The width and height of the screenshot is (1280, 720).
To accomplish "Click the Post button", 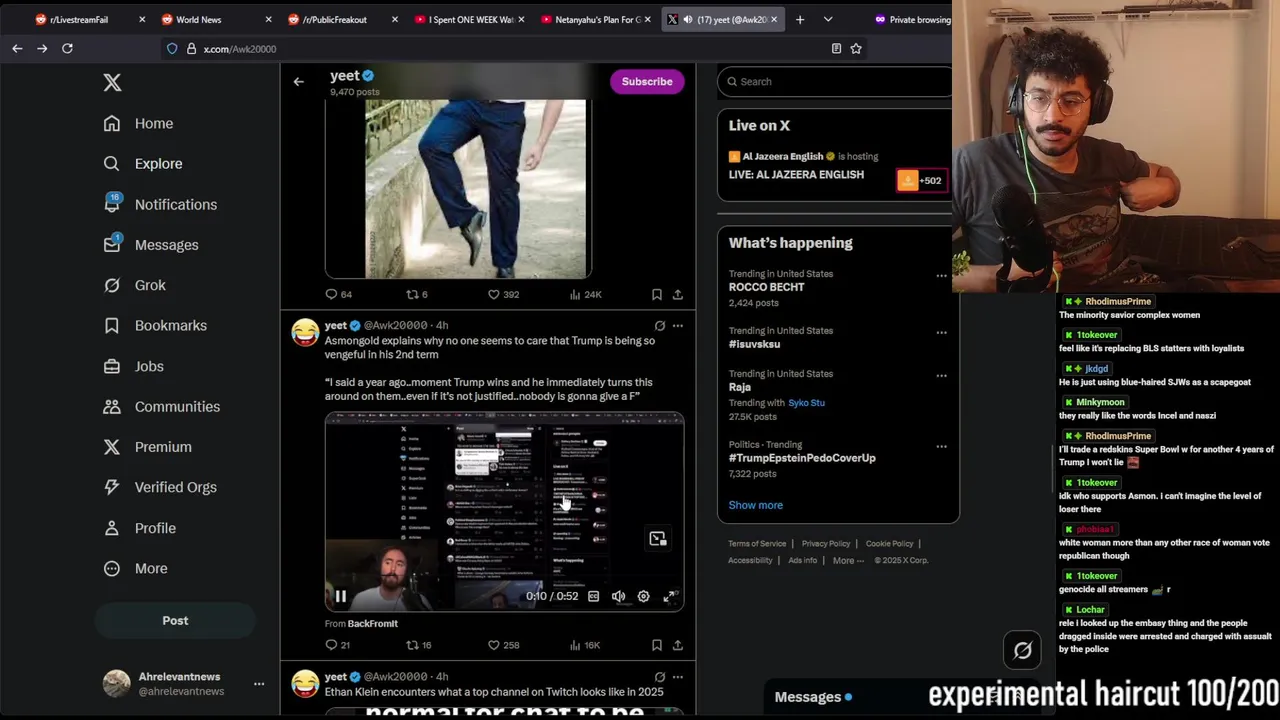I will click(175, 620).
